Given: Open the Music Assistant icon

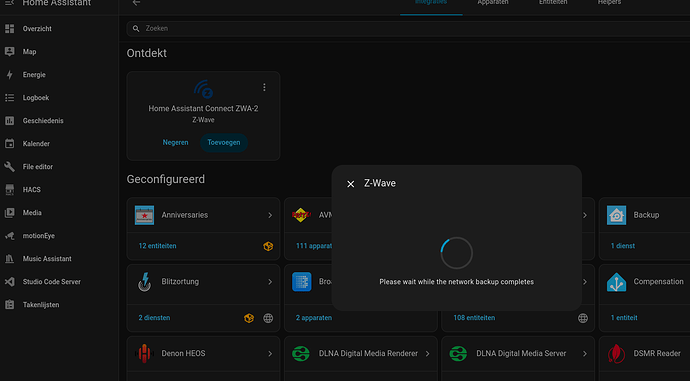Looking at the screenshot, I should (x=10, y=259).
